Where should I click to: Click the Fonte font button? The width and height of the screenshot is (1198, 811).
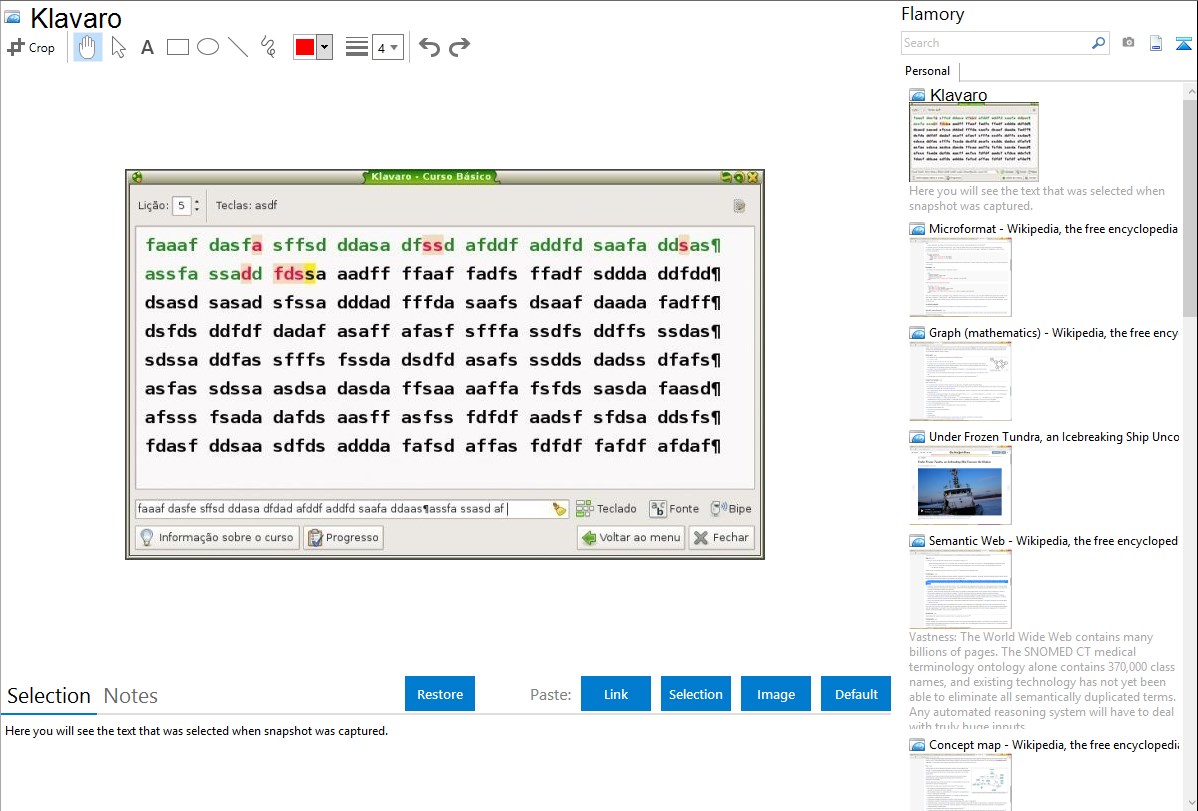(674, 508)
